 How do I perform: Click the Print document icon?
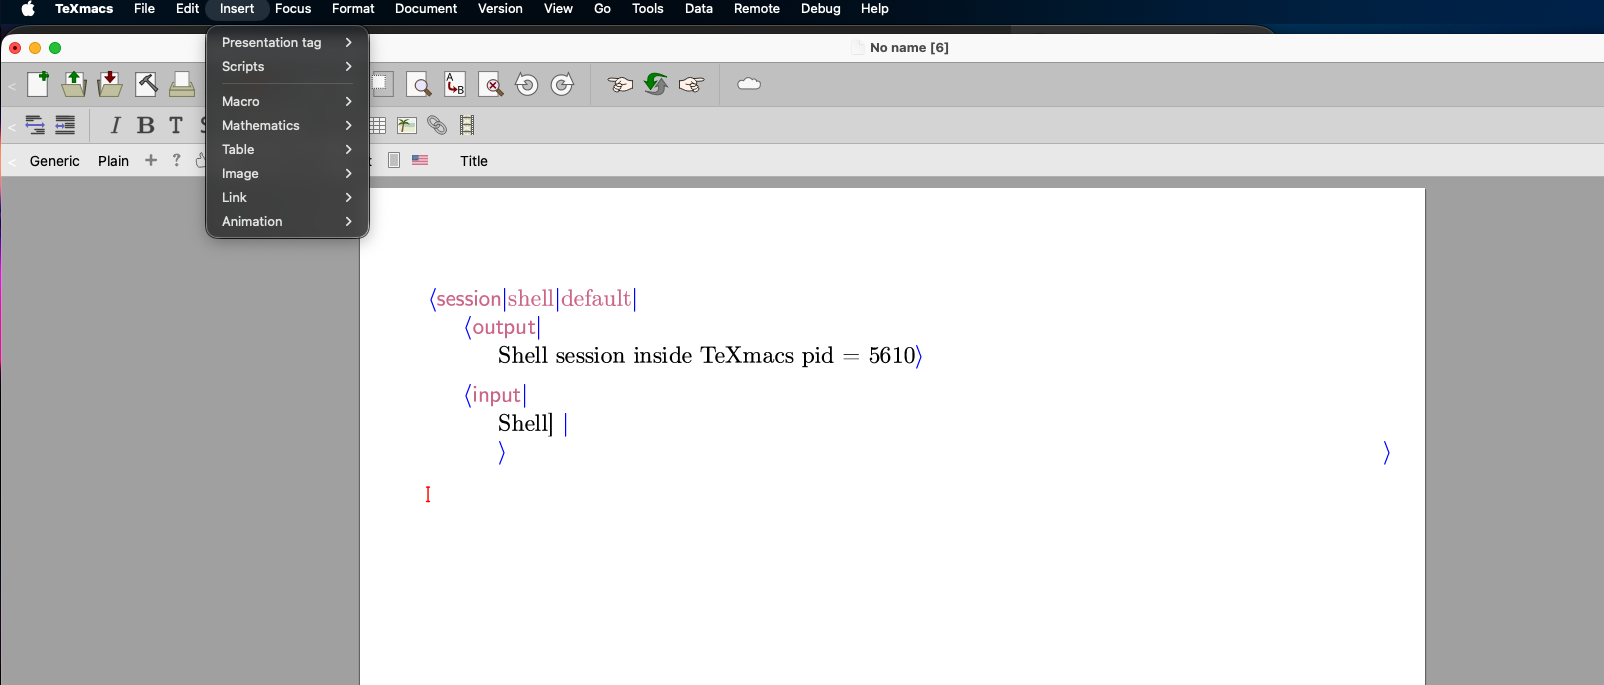tap(182, 85)
